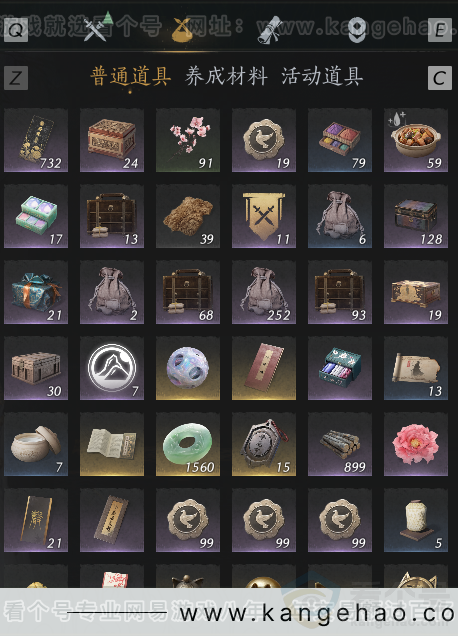The image size is (458, 637).
Task: Select the 普通道具 tab
Action: coord(130,76)
